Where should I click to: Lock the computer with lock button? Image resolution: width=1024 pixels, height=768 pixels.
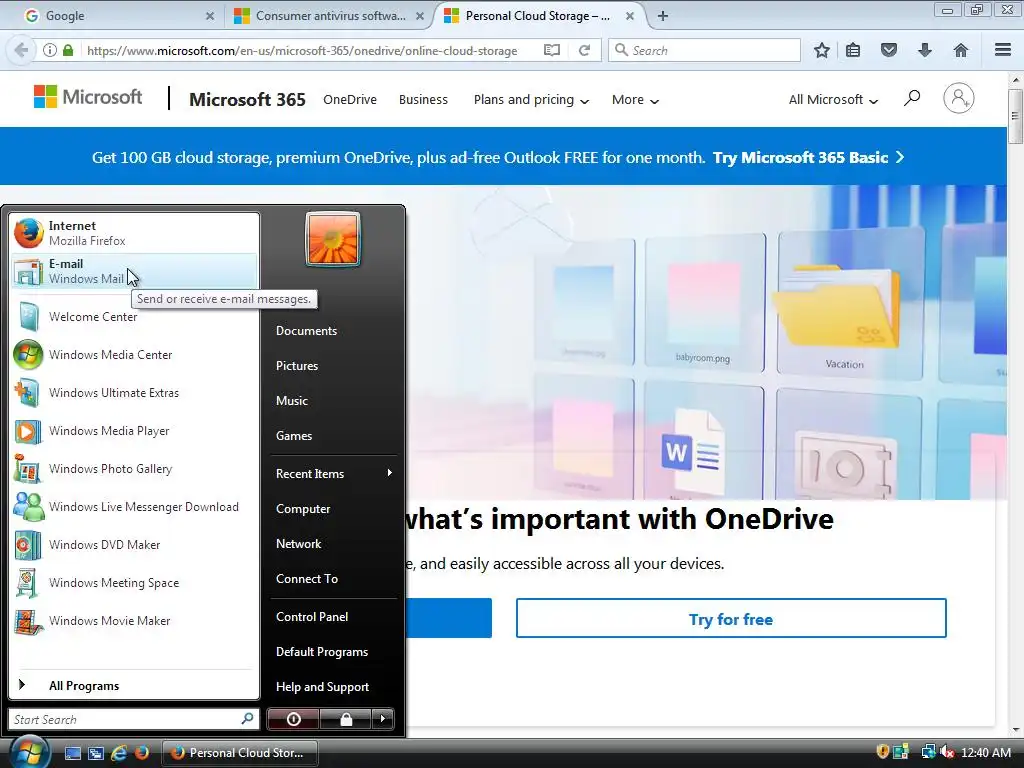click(345, 719)
